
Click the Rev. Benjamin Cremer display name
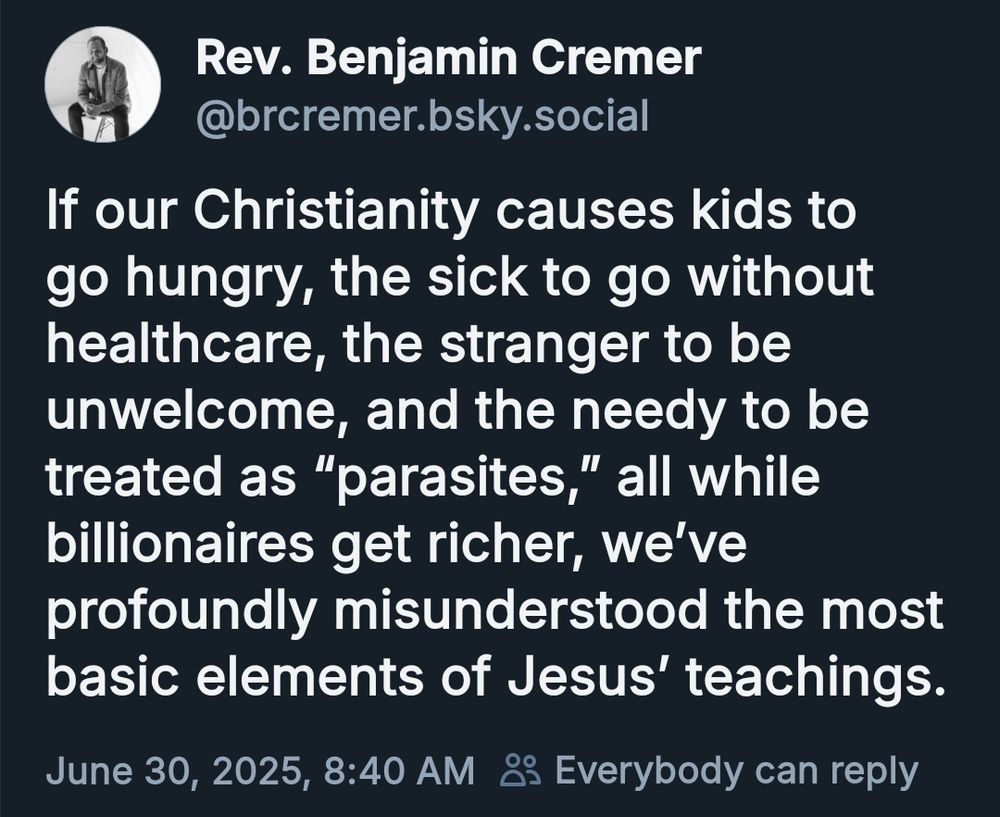[x=448, y=58]
